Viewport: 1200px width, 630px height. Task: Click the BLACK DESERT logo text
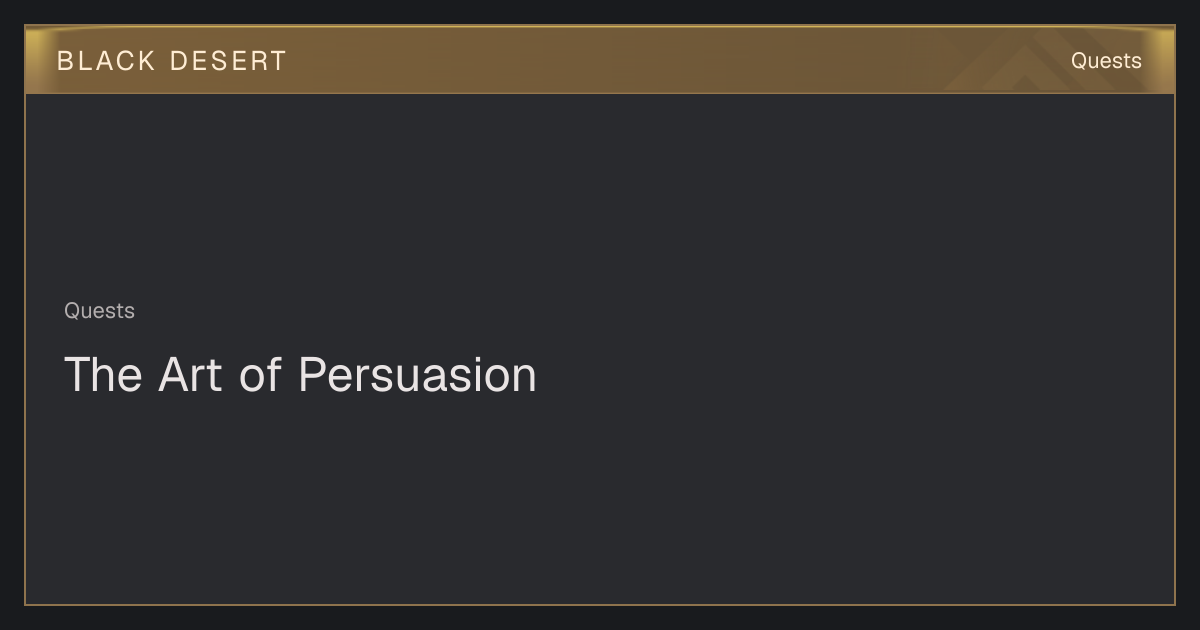point(172,61)
